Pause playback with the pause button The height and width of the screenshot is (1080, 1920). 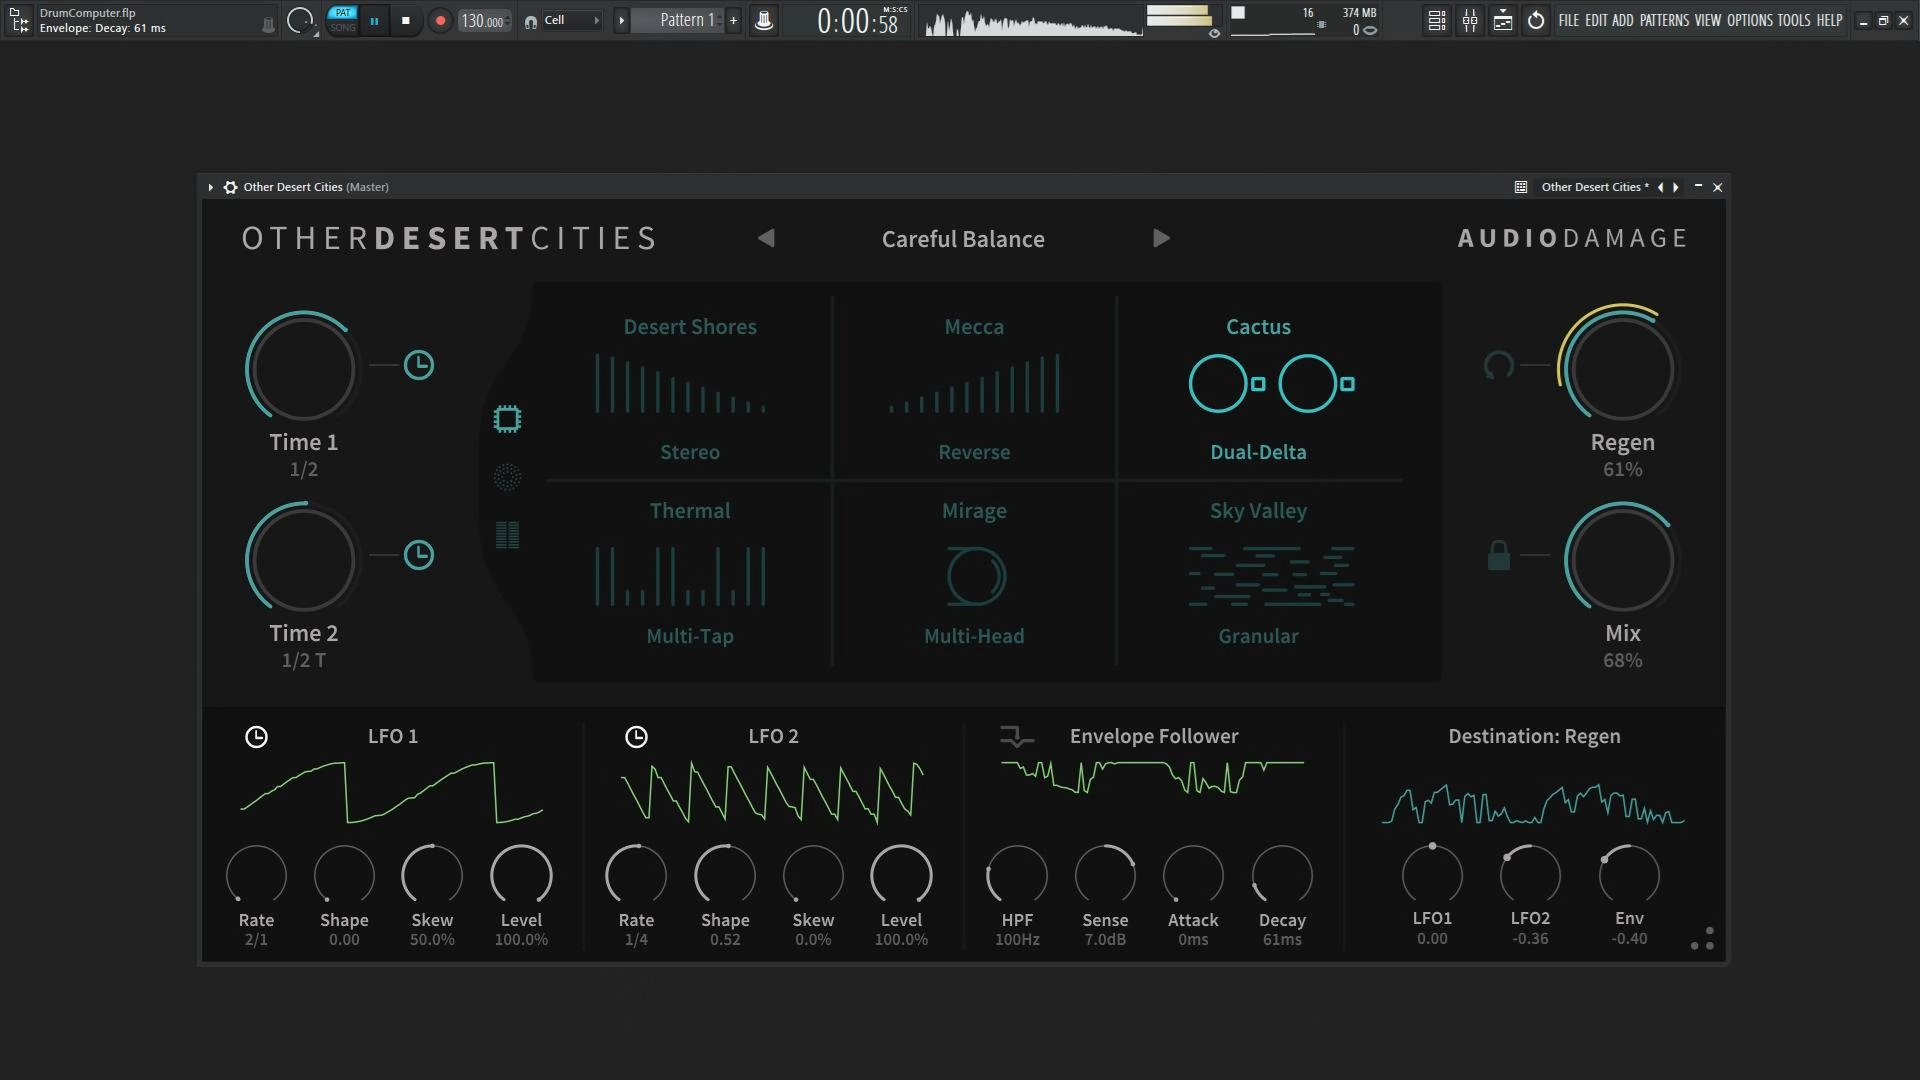374,20
